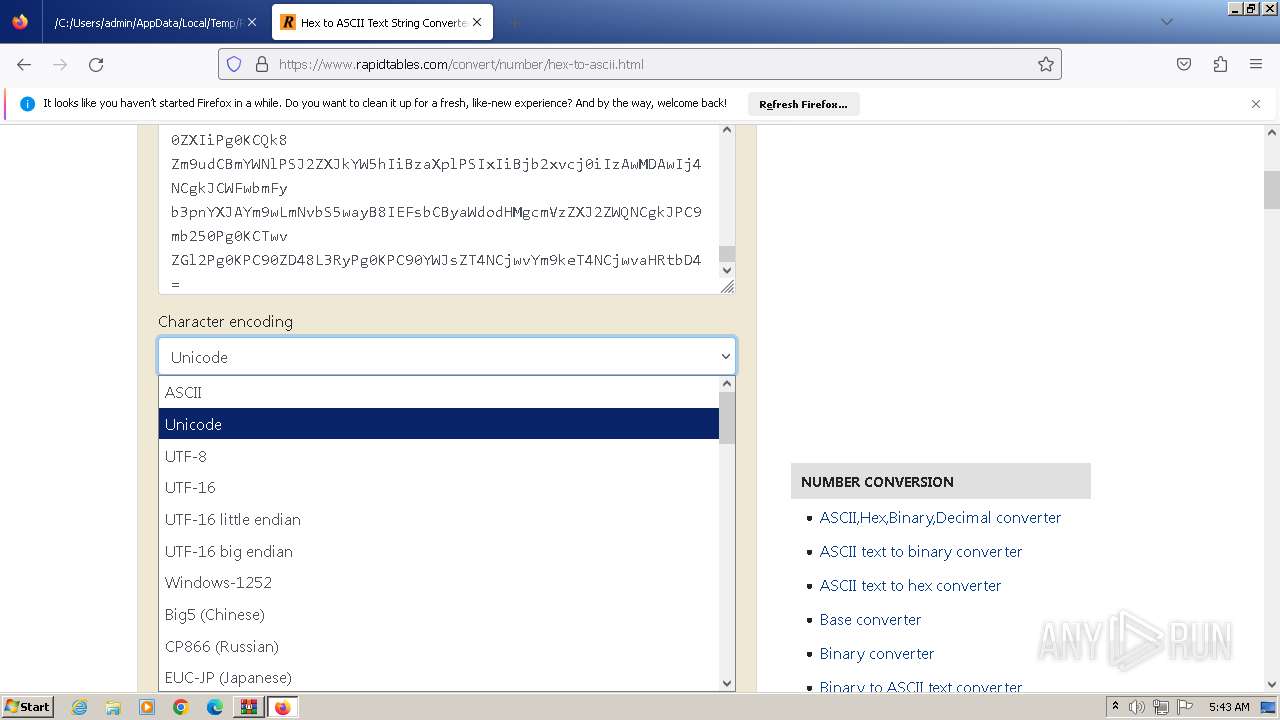Click the Refresh Firefox button
The width and height of the screenshot is (1280, 720).
tap(803, 104)
